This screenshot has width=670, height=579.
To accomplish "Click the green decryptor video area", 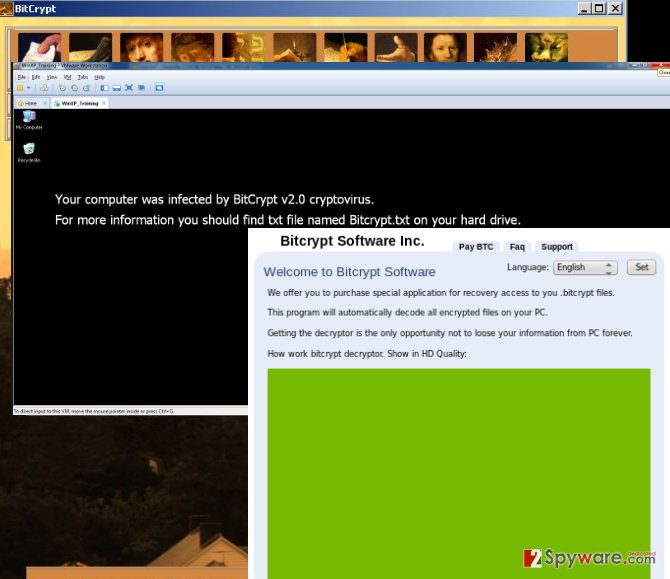I will click(x=459, y=473).
